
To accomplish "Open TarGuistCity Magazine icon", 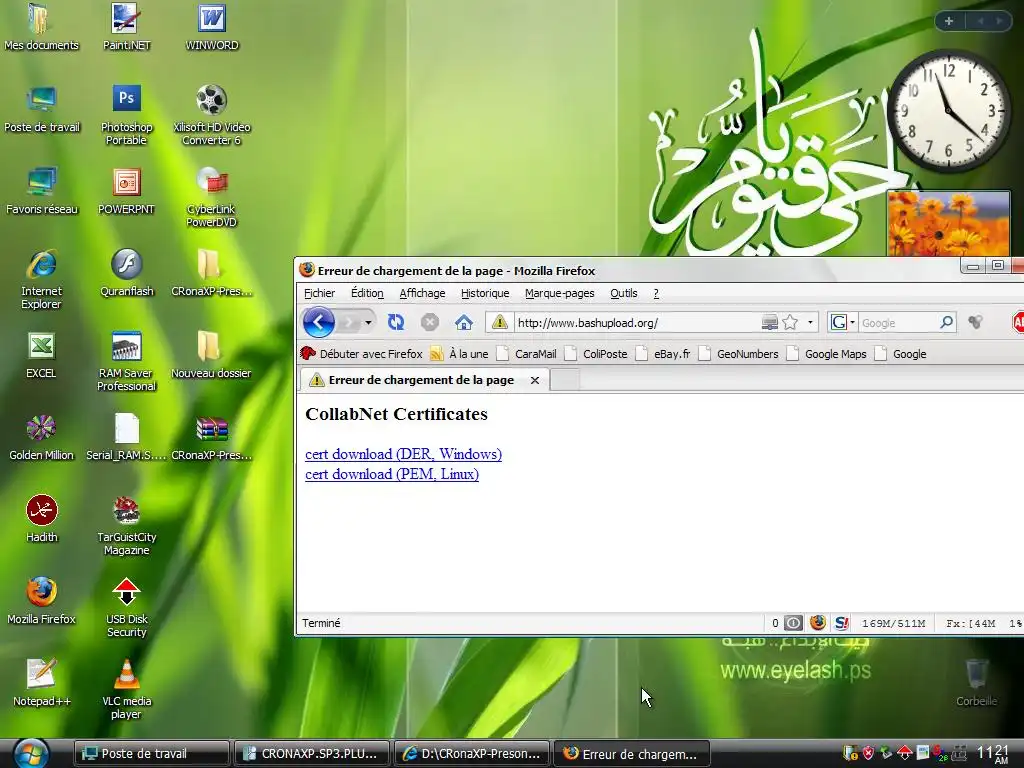I will 126,526.
